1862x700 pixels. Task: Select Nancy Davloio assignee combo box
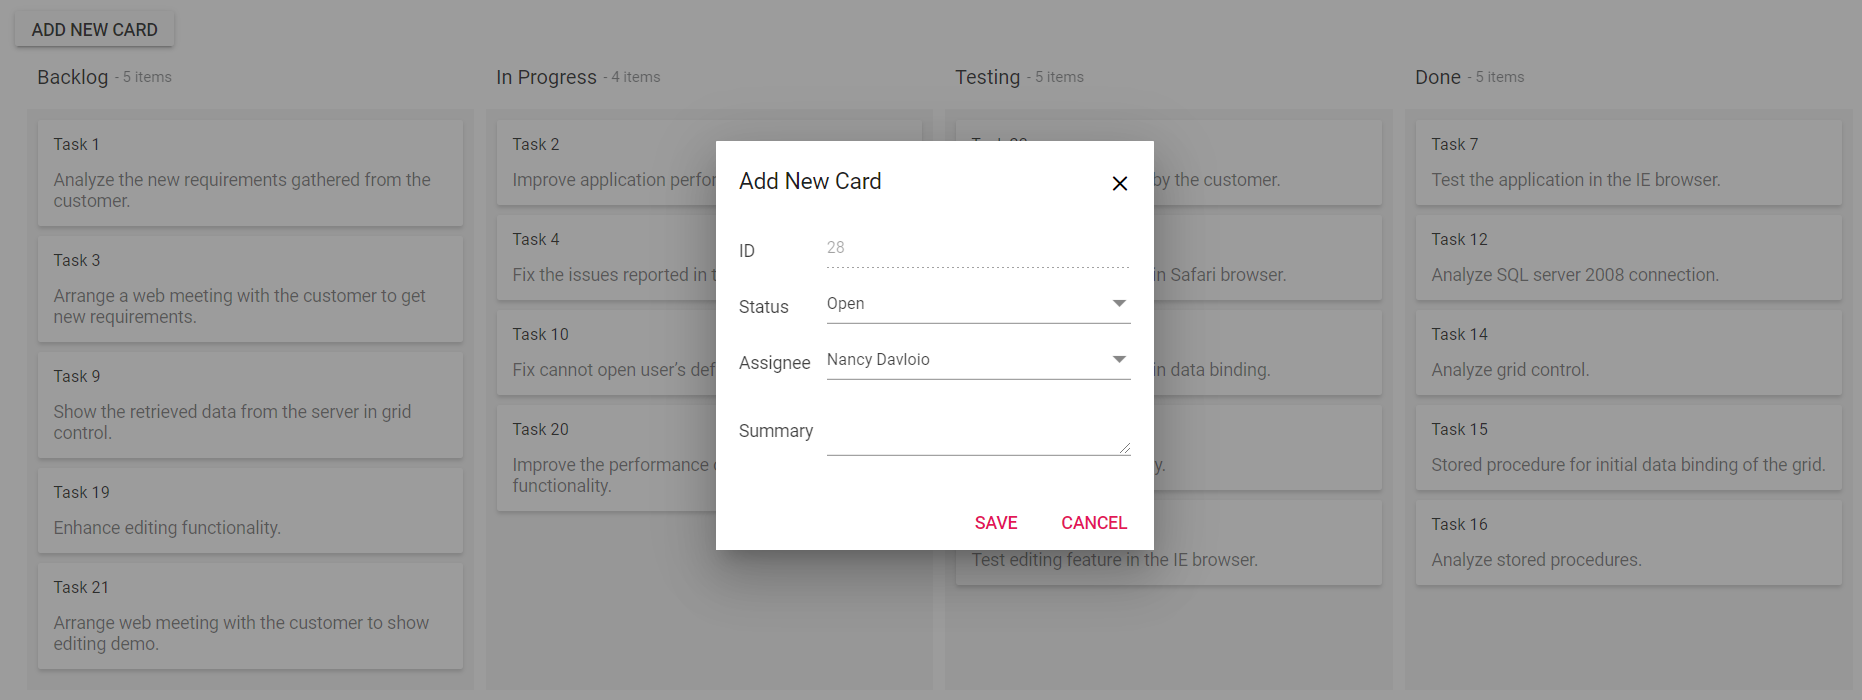pyautogui.click(x=965, y=360)
